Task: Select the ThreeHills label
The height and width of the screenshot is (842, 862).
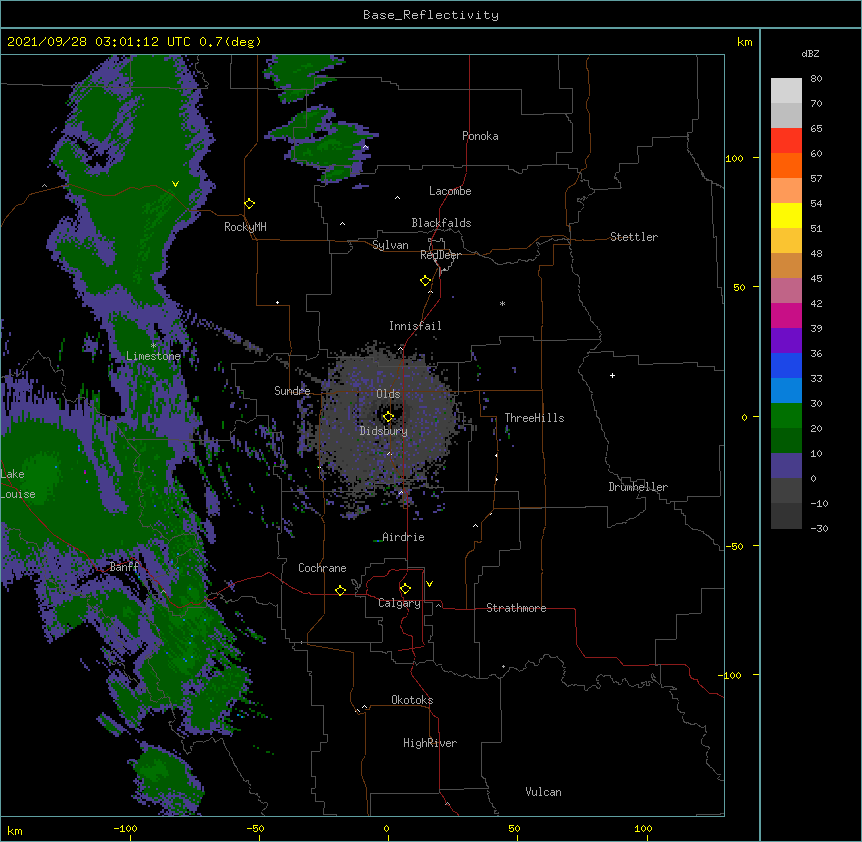Action: [534, 418]
